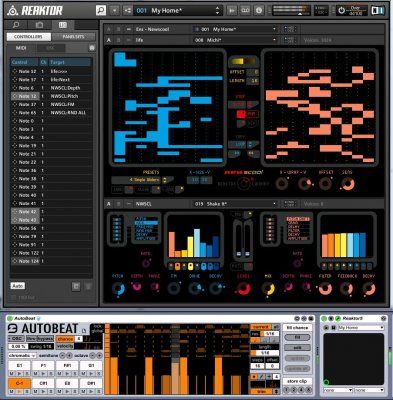393x400 pixels.
Task: Click the sidebar panel layout icon at top right
Action: [x=378, y=10]
